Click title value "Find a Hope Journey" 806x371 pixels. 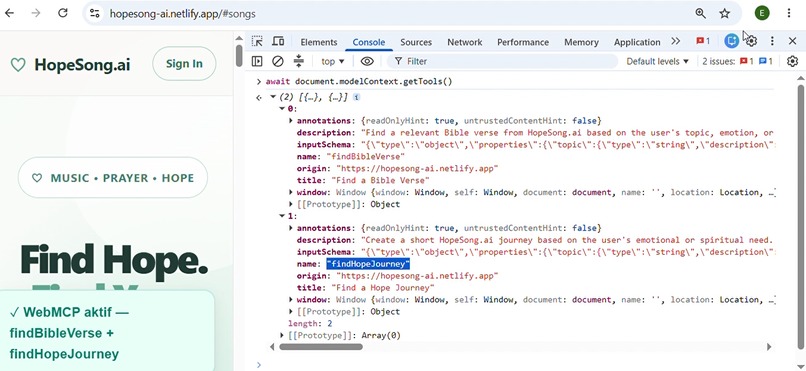click(382, 288)
